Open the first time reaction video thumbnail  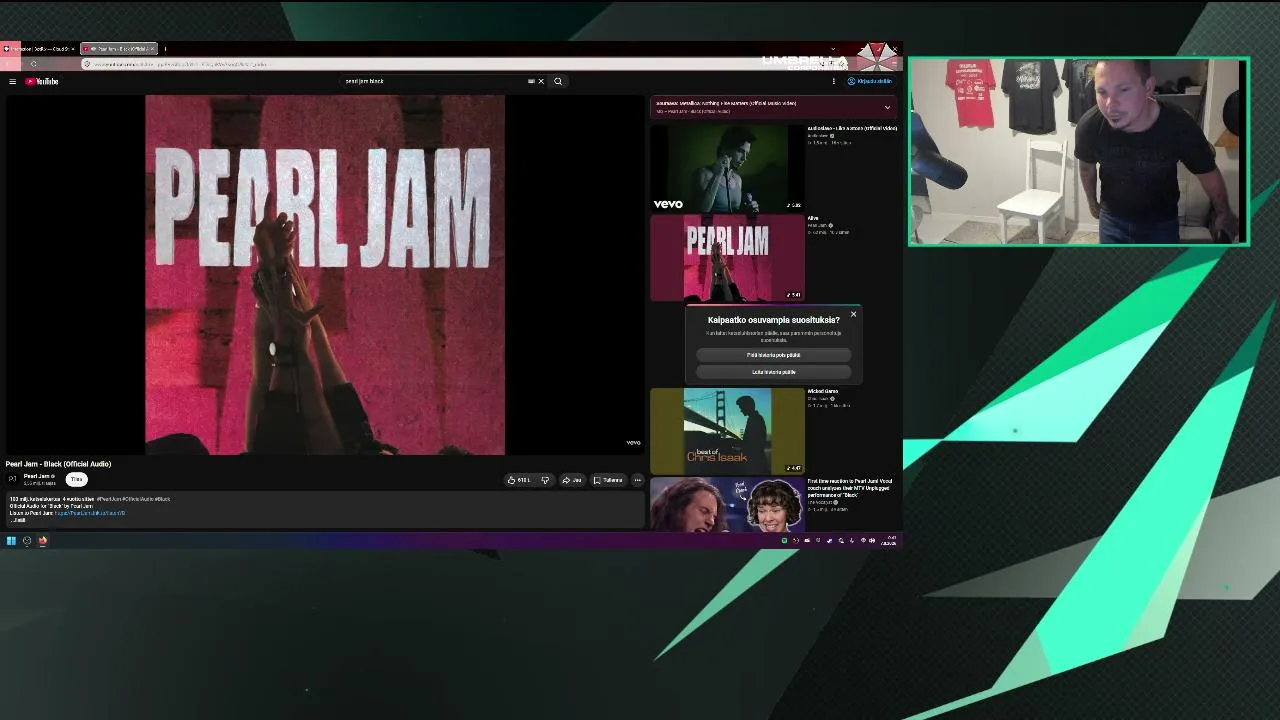point(727,504)
